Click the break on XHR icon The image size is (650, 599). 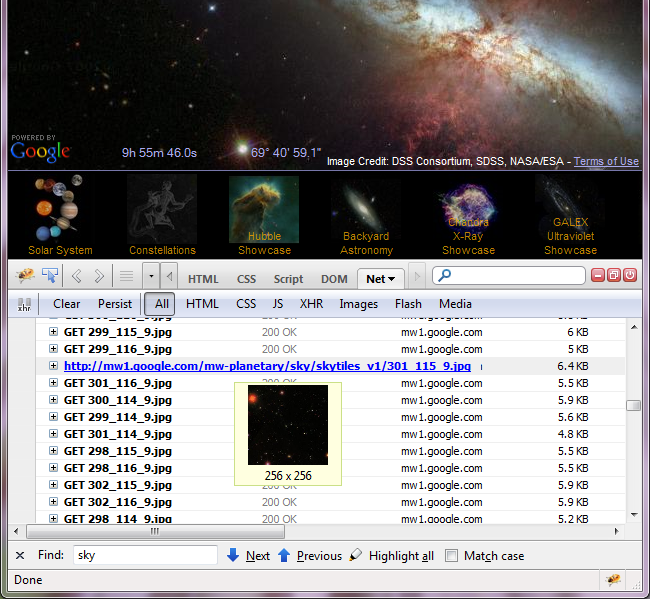25,304
